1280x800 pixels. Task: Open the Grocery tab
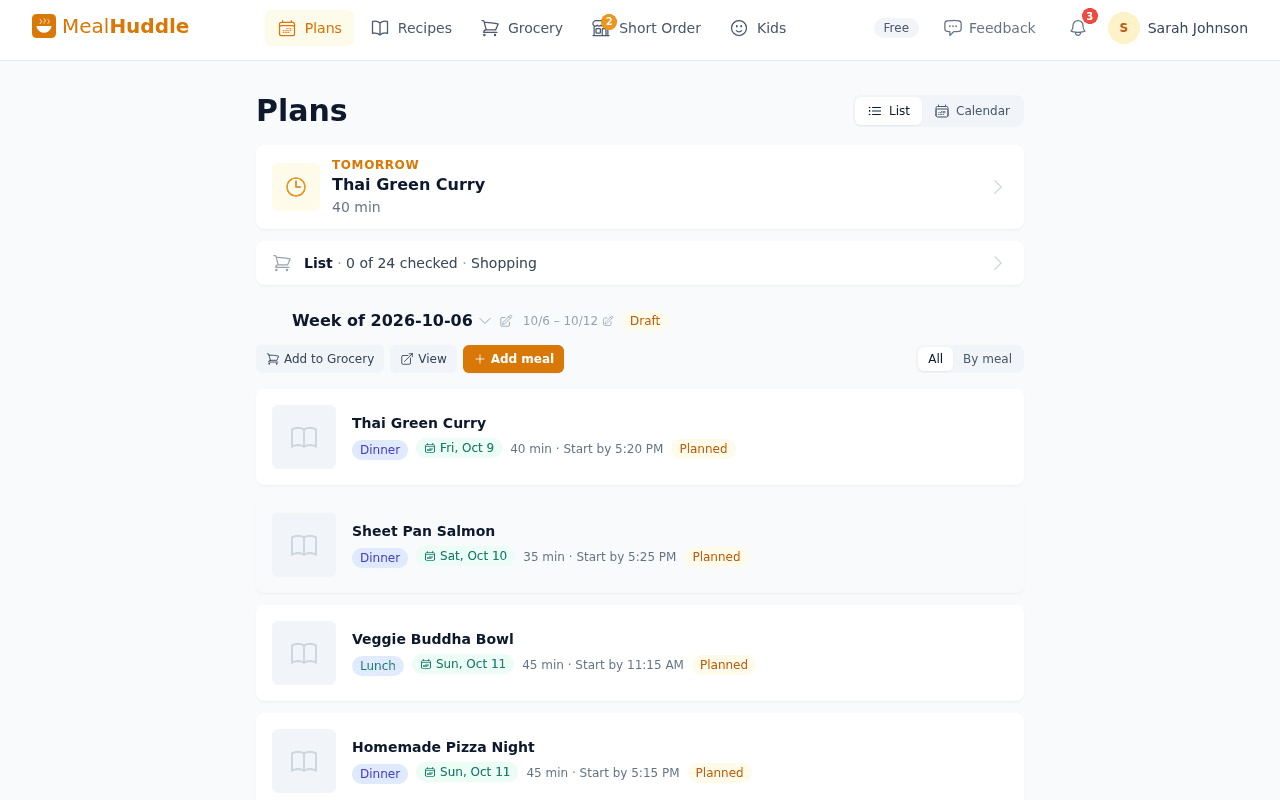[521, 28]
